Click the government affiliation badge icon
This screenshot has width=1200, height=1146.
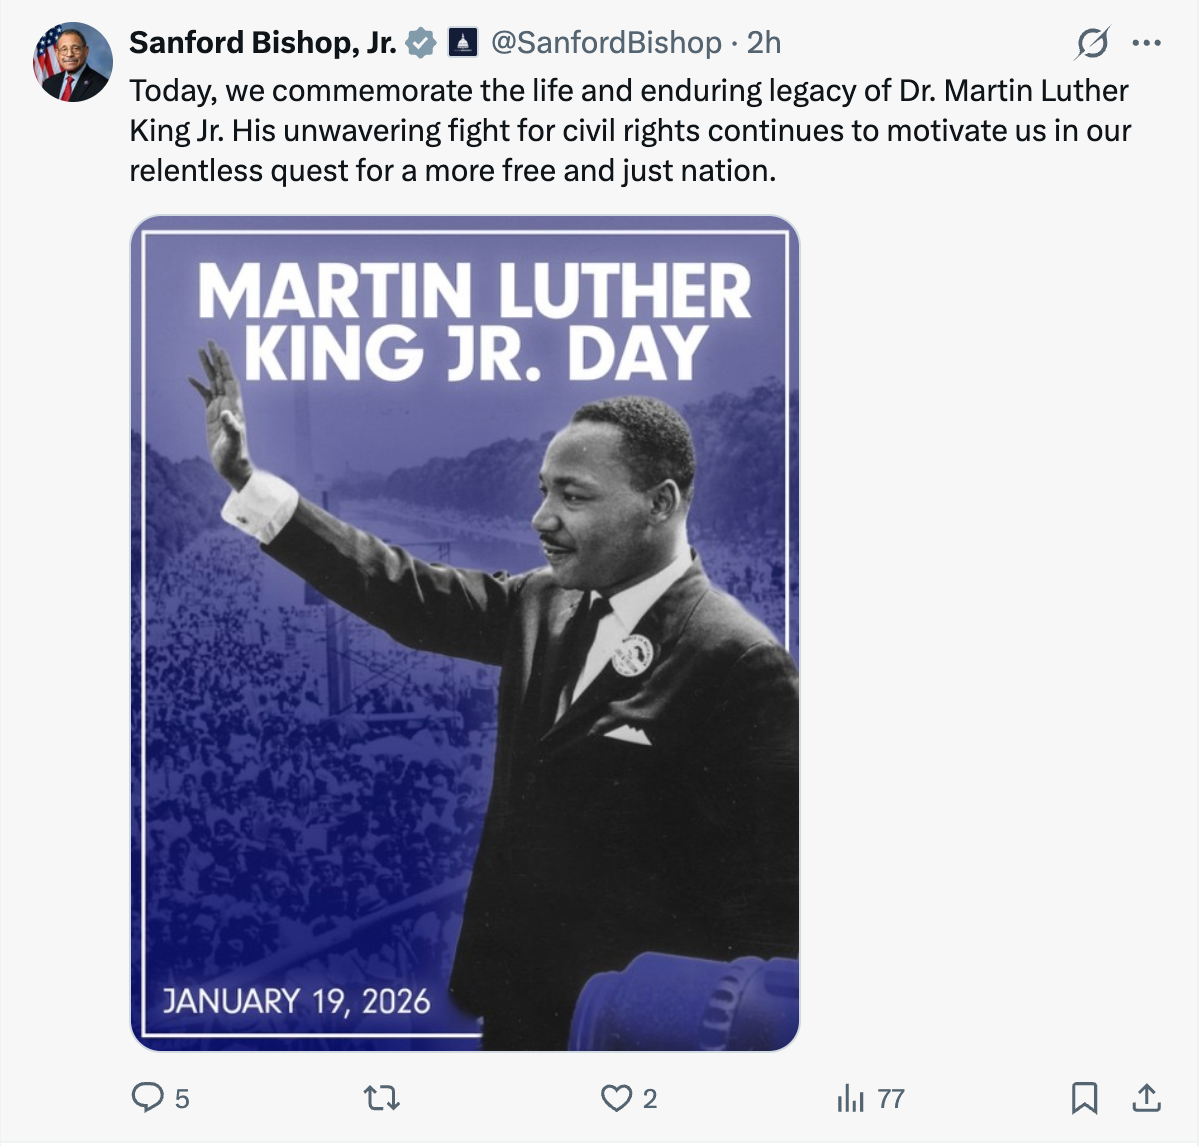point(462,43)
